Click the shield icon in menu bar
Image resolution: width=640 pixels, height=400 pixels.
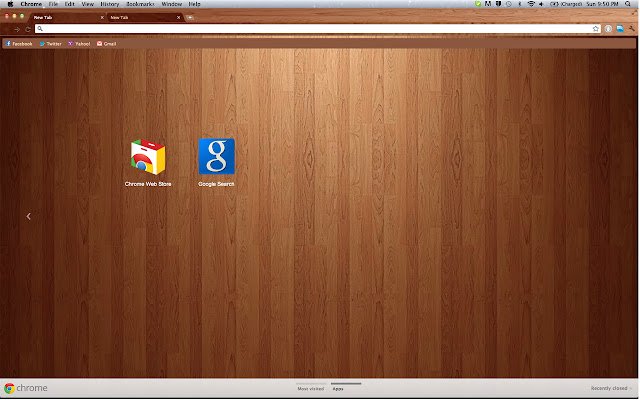point(498,4)
